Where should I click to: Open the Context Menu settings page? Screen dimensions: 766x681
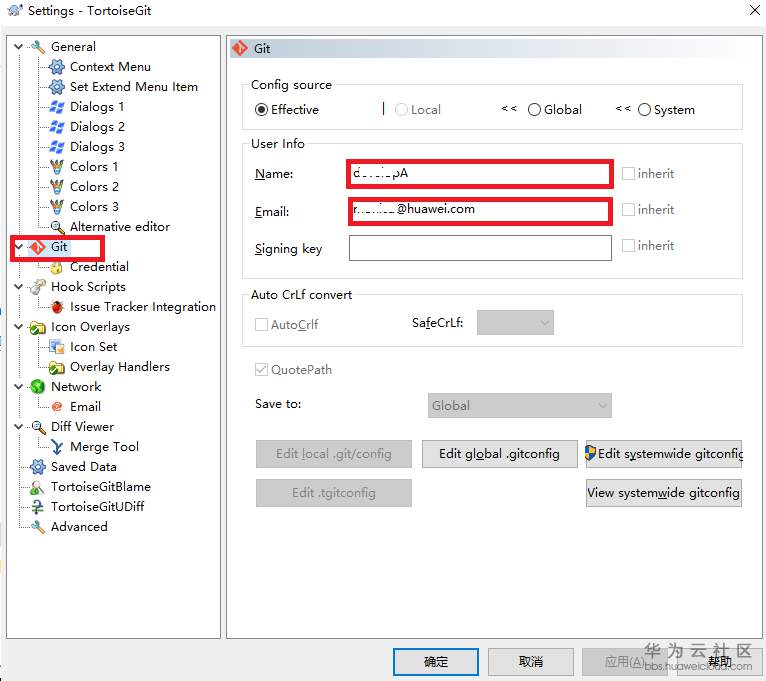click(x=110, y=67)
